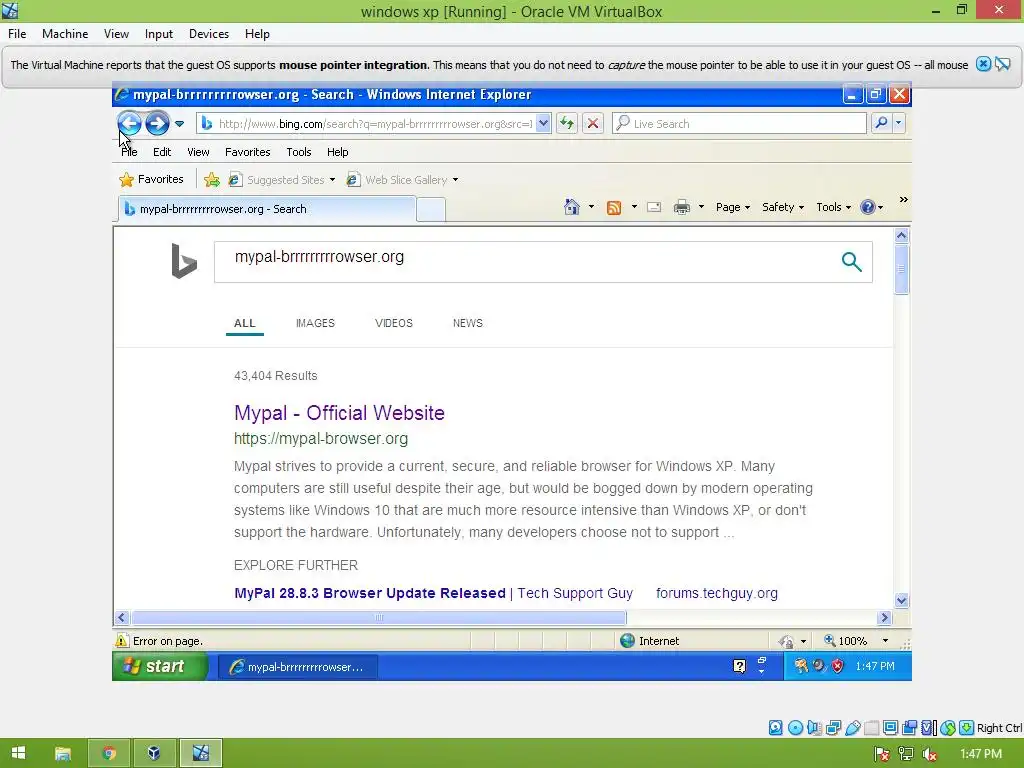Open the VirtualBox Devices menu
This screenshot has width=1024, height=768.
pyautogui.click(x=208, y=34)
